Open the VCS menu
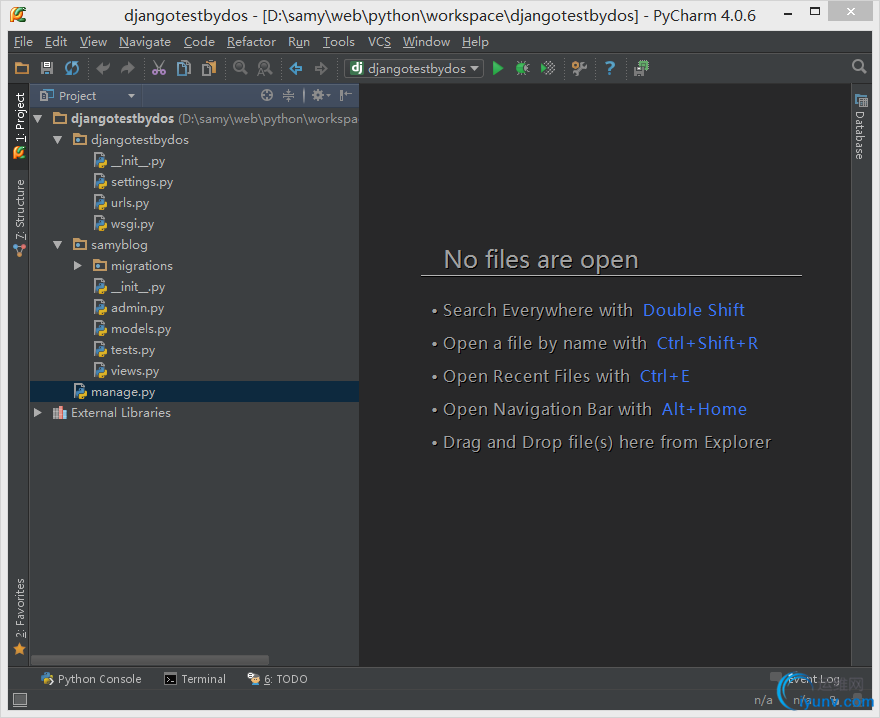 click(379, 42)
